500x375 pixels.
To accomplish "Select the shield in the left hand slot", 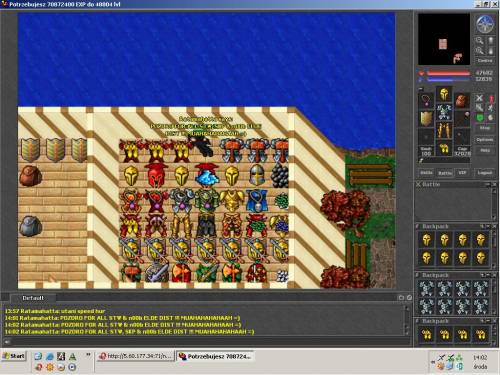I will (426, 118).
